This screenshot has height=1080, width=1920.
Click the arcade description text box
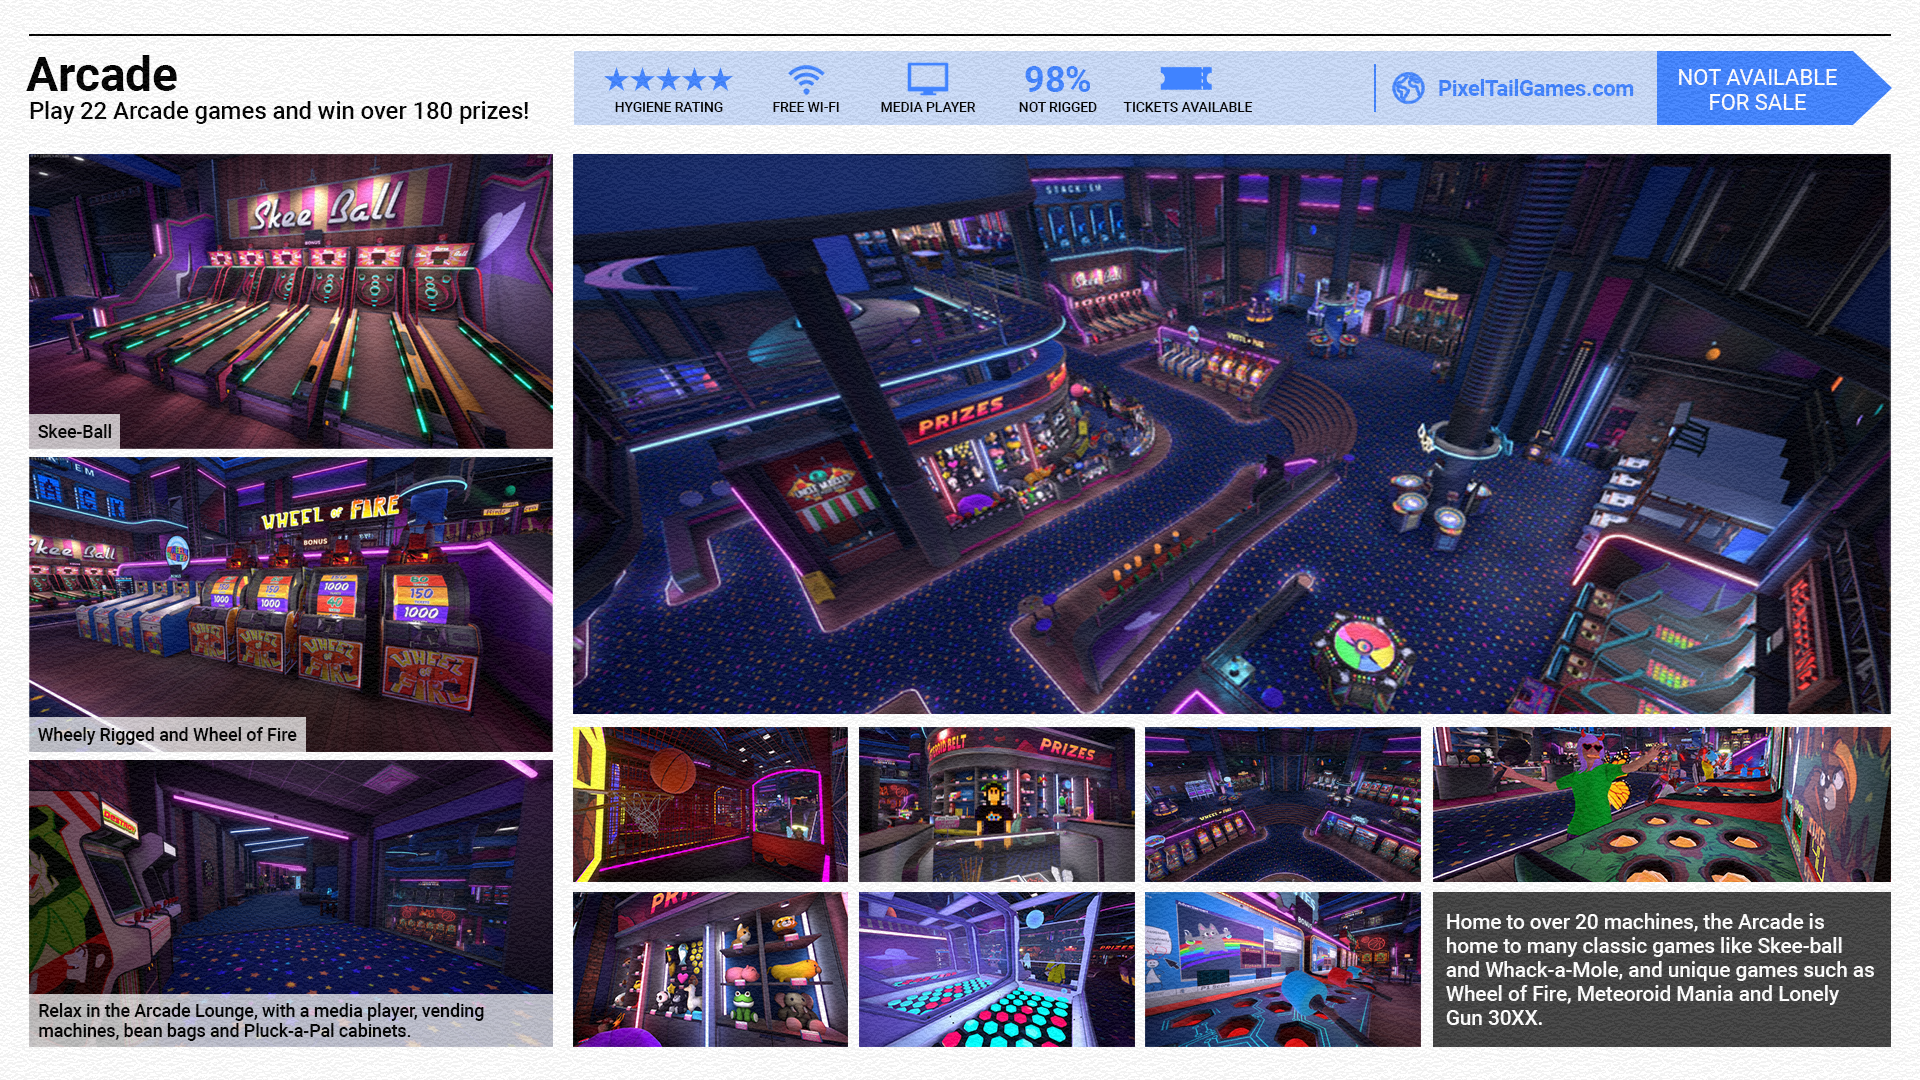[x=1661, y=969]
